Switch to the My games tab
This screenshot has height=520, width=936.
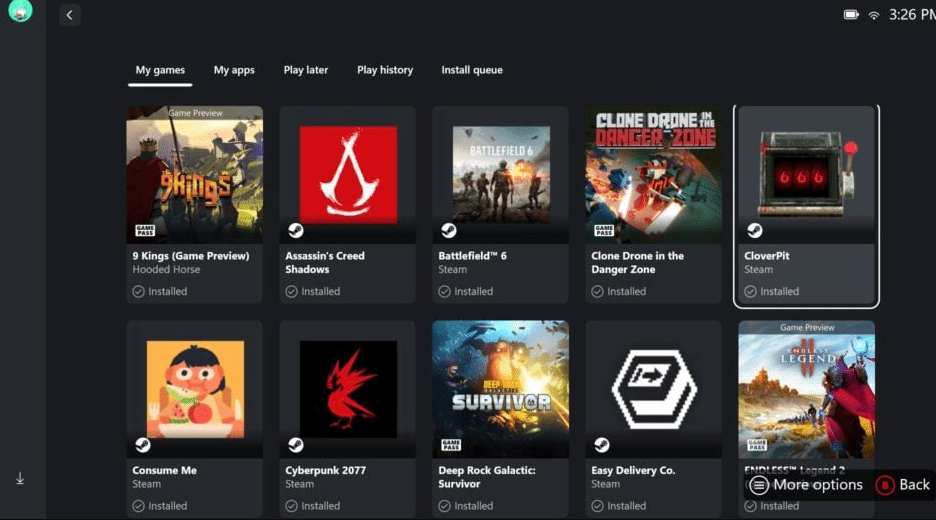(x=160, y=70)
